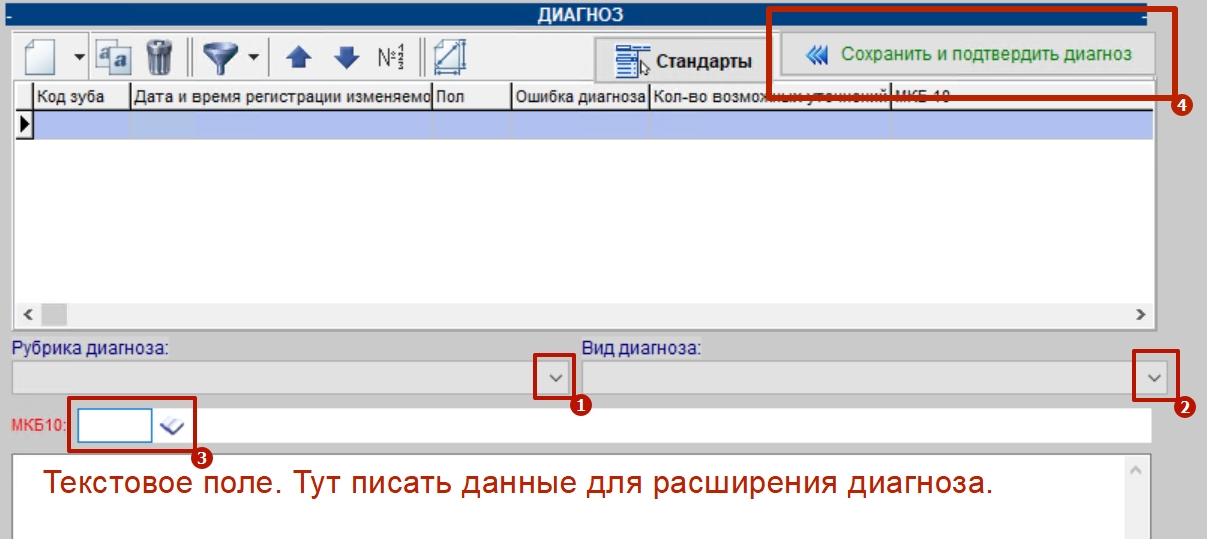Expand the Вид диагноза dropdown
This screenshot has height=539, width=1207.
point(1155,378)
